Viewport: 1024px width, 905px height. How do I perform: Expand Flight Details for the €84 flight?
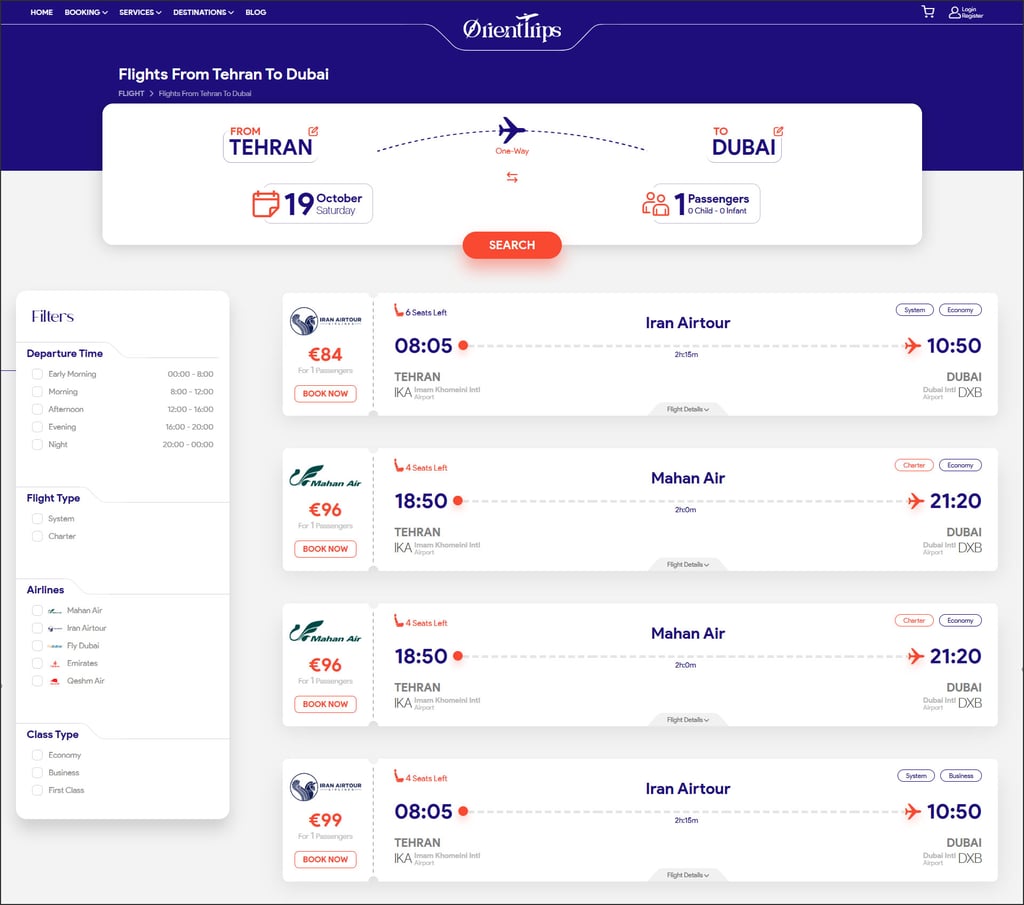point(687,409)
